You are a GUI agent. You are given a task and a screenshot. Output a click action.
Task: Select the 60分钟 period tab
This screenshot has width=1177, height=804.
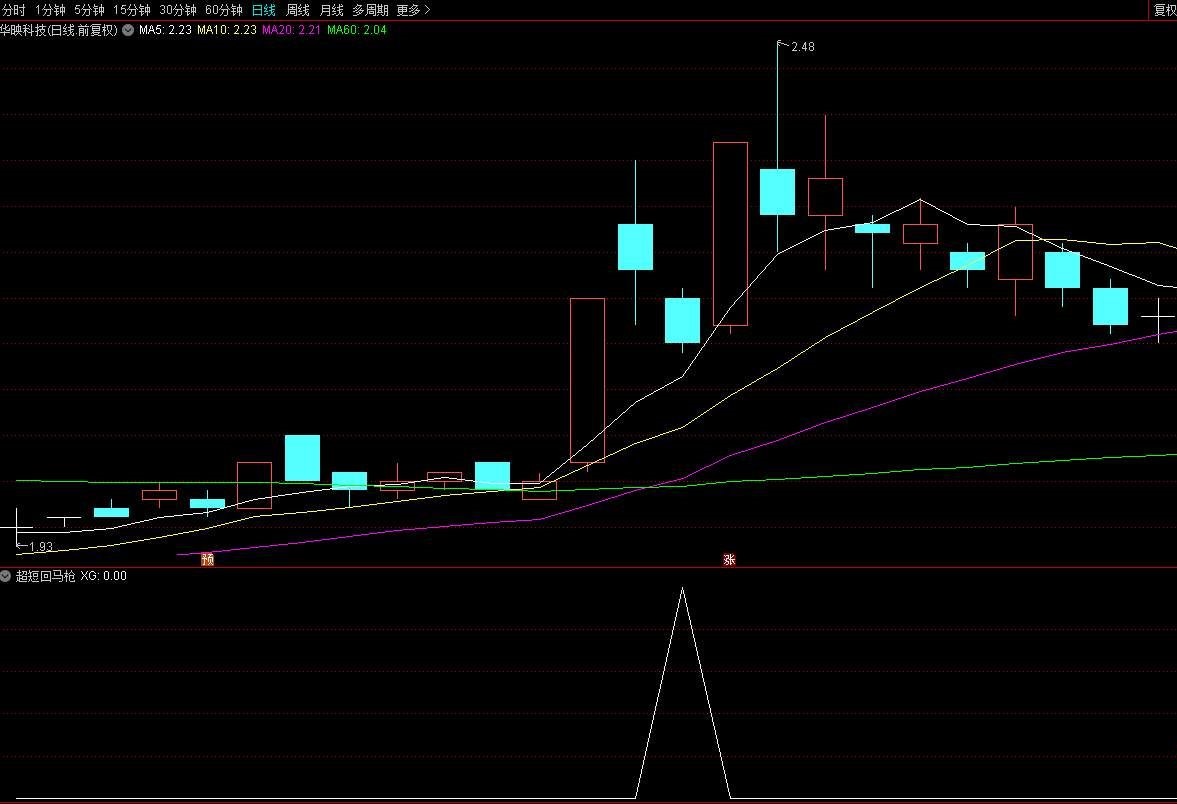(224, 11)
